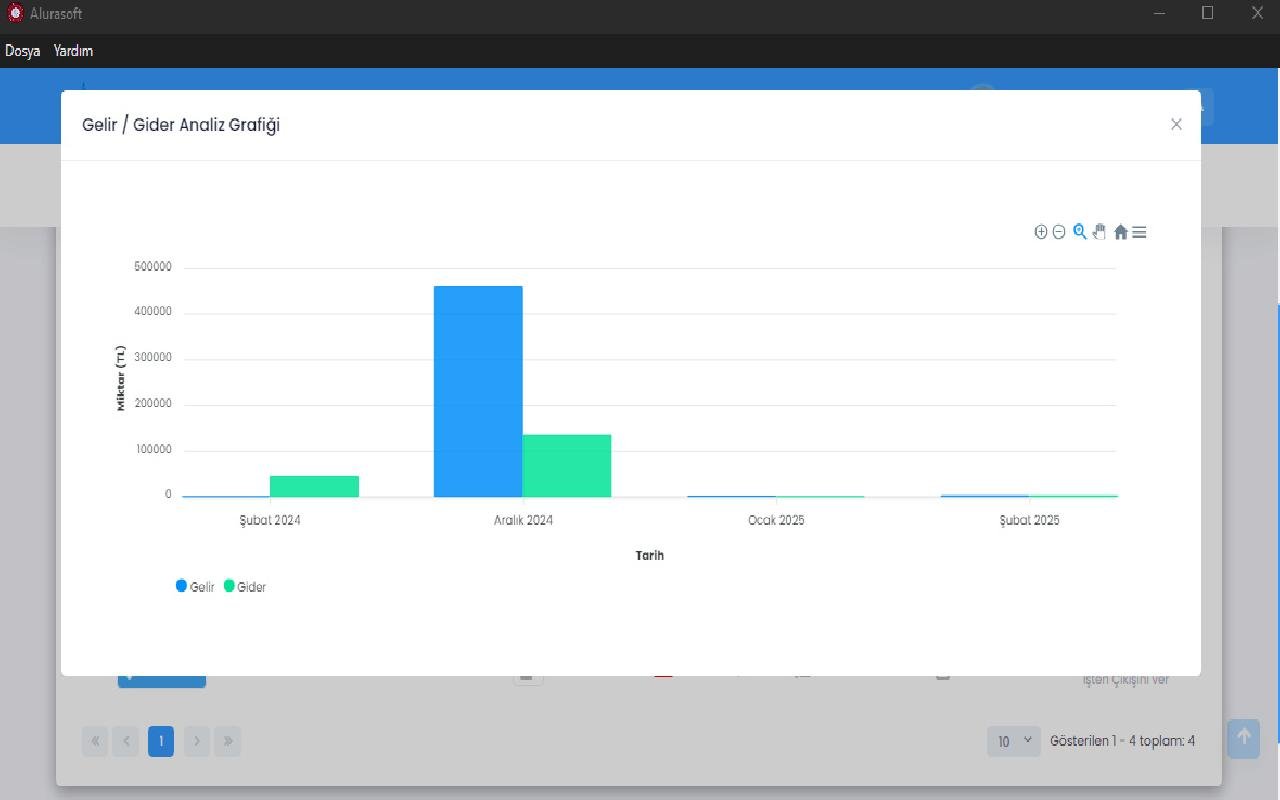Image resolution: width=1280 pixels, height=800 pixels.
Task: Click the green Aralık 2024 expense bar
Action: [x=566, y=465]
